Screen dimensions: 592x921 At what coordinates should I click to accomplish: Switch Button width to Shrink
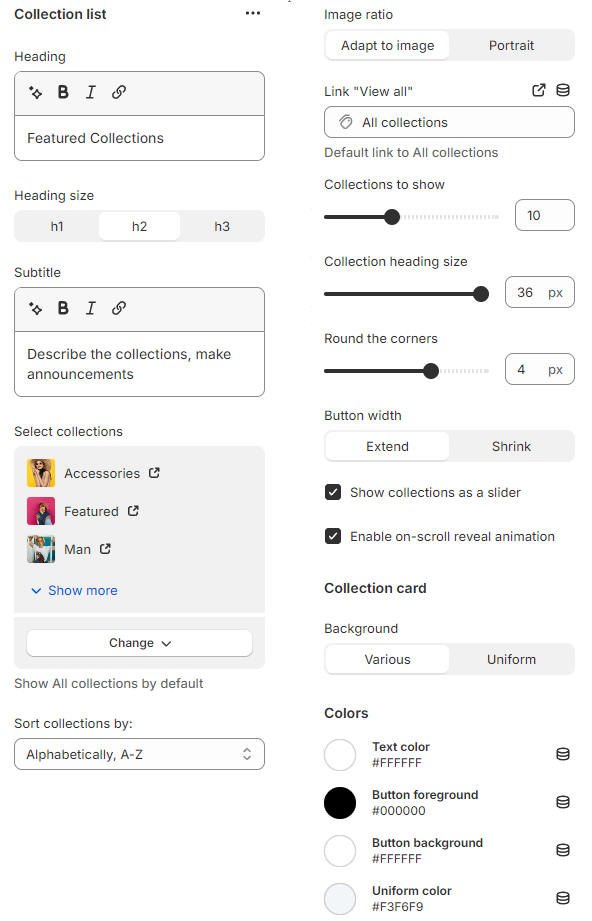pyautogui.click(x=511, y=444)
